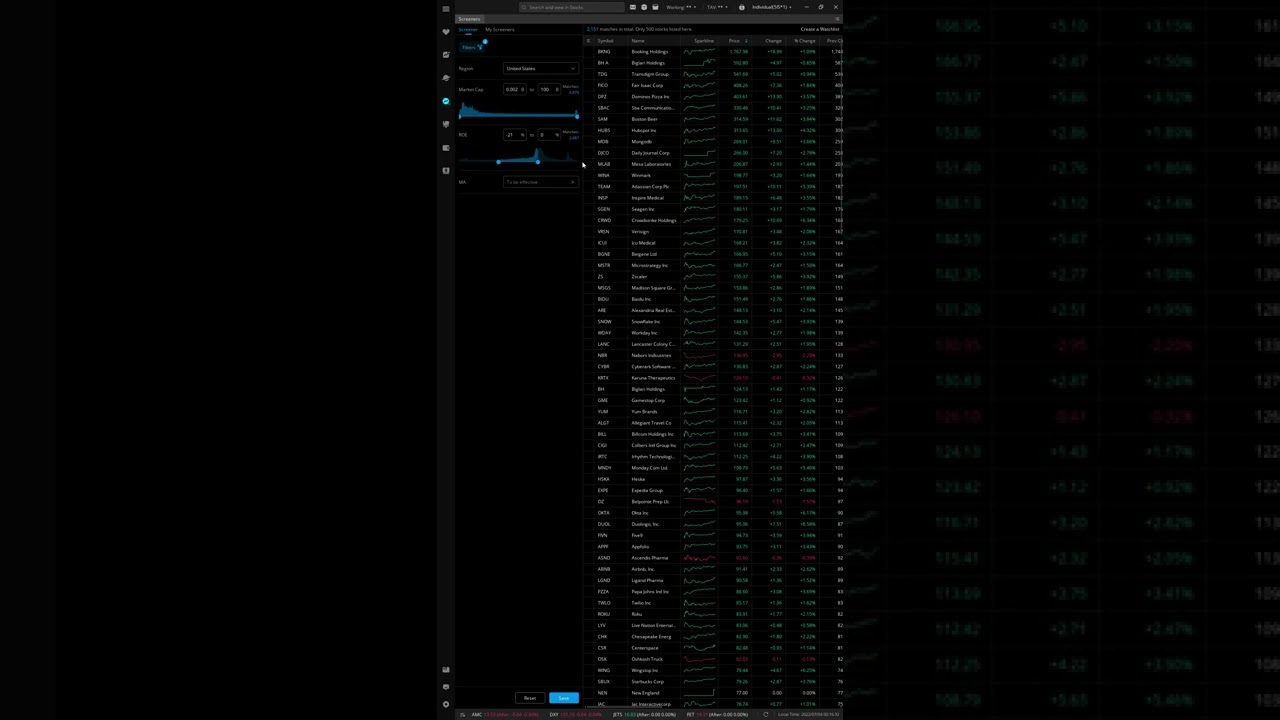Image resolution: width=1280 pixels, height=720 pixels.
Task: Select the highlighted Screener icon in sidebar
Action: pyautogui.click(x=446, y=101)
